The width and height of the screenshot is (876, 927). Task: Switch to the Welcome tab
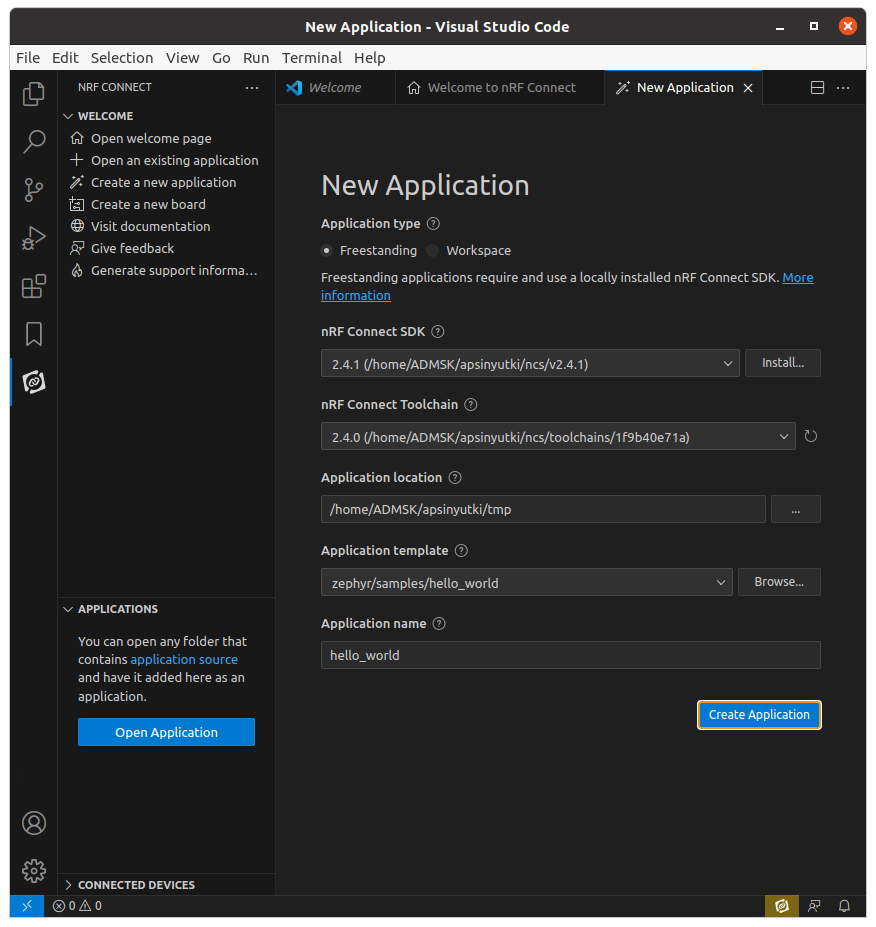(335, 87)
